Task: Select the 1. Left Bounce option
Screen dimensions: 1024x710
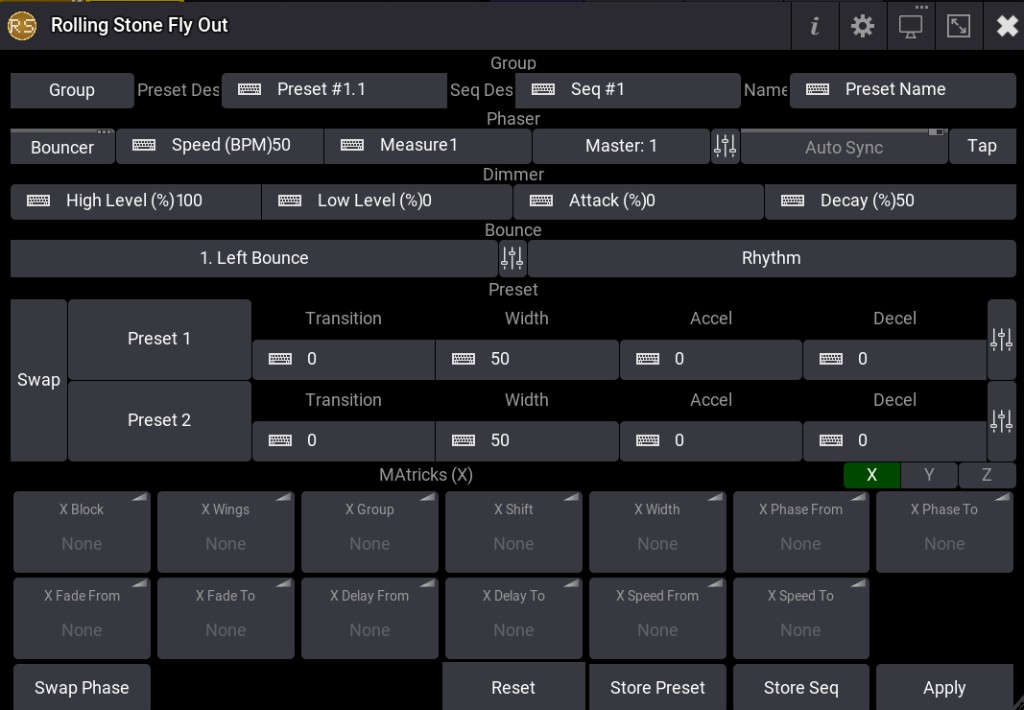Action: click(254, 258)
